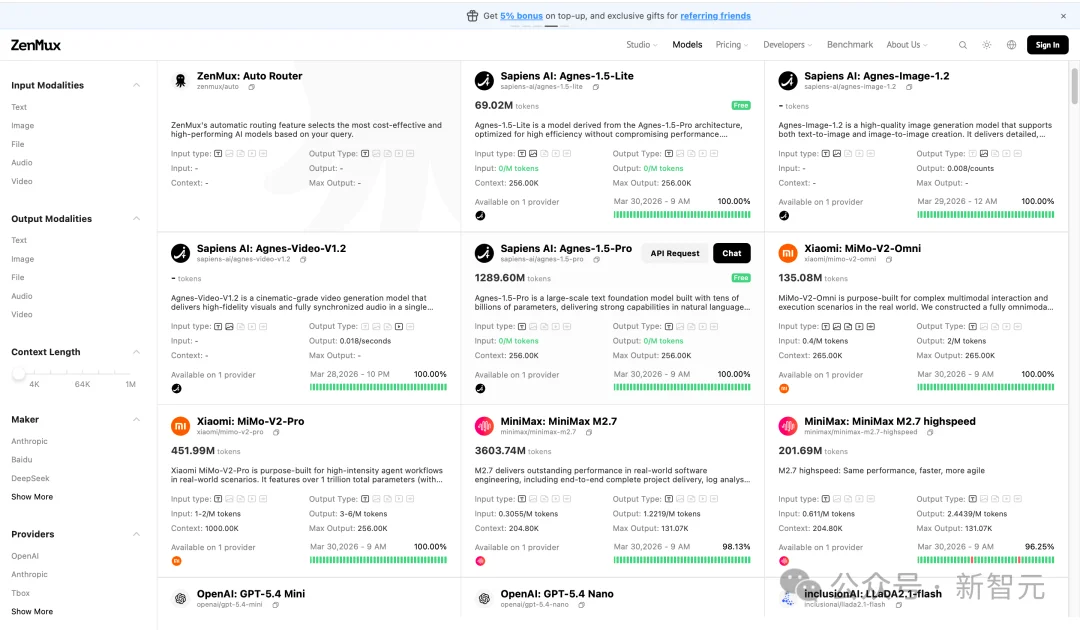Copy the zenmux/auto model slug
This screenshot has height=630, width=1080.
point(251,87)
